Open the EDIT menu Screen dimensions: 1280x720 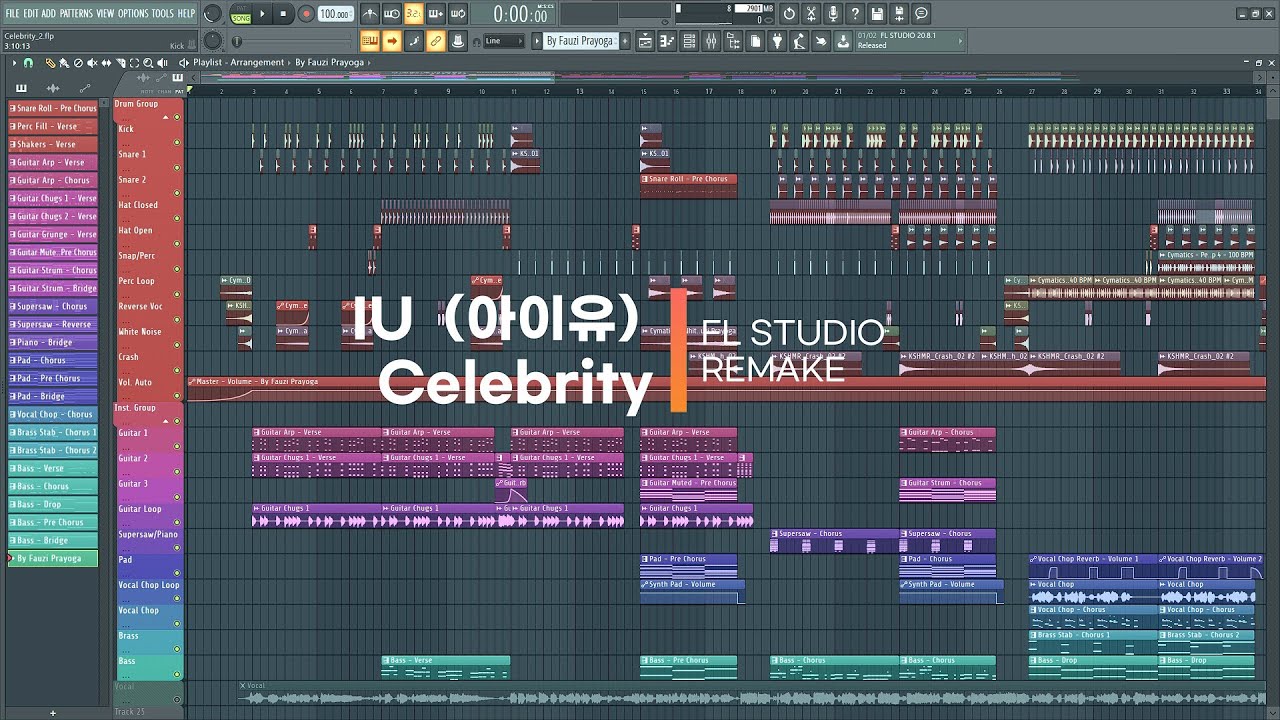tap(31, 14)
